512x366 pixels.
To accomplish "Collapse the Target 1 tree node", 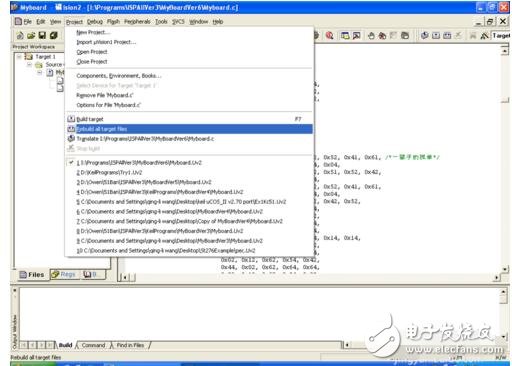I will [19, 57].
